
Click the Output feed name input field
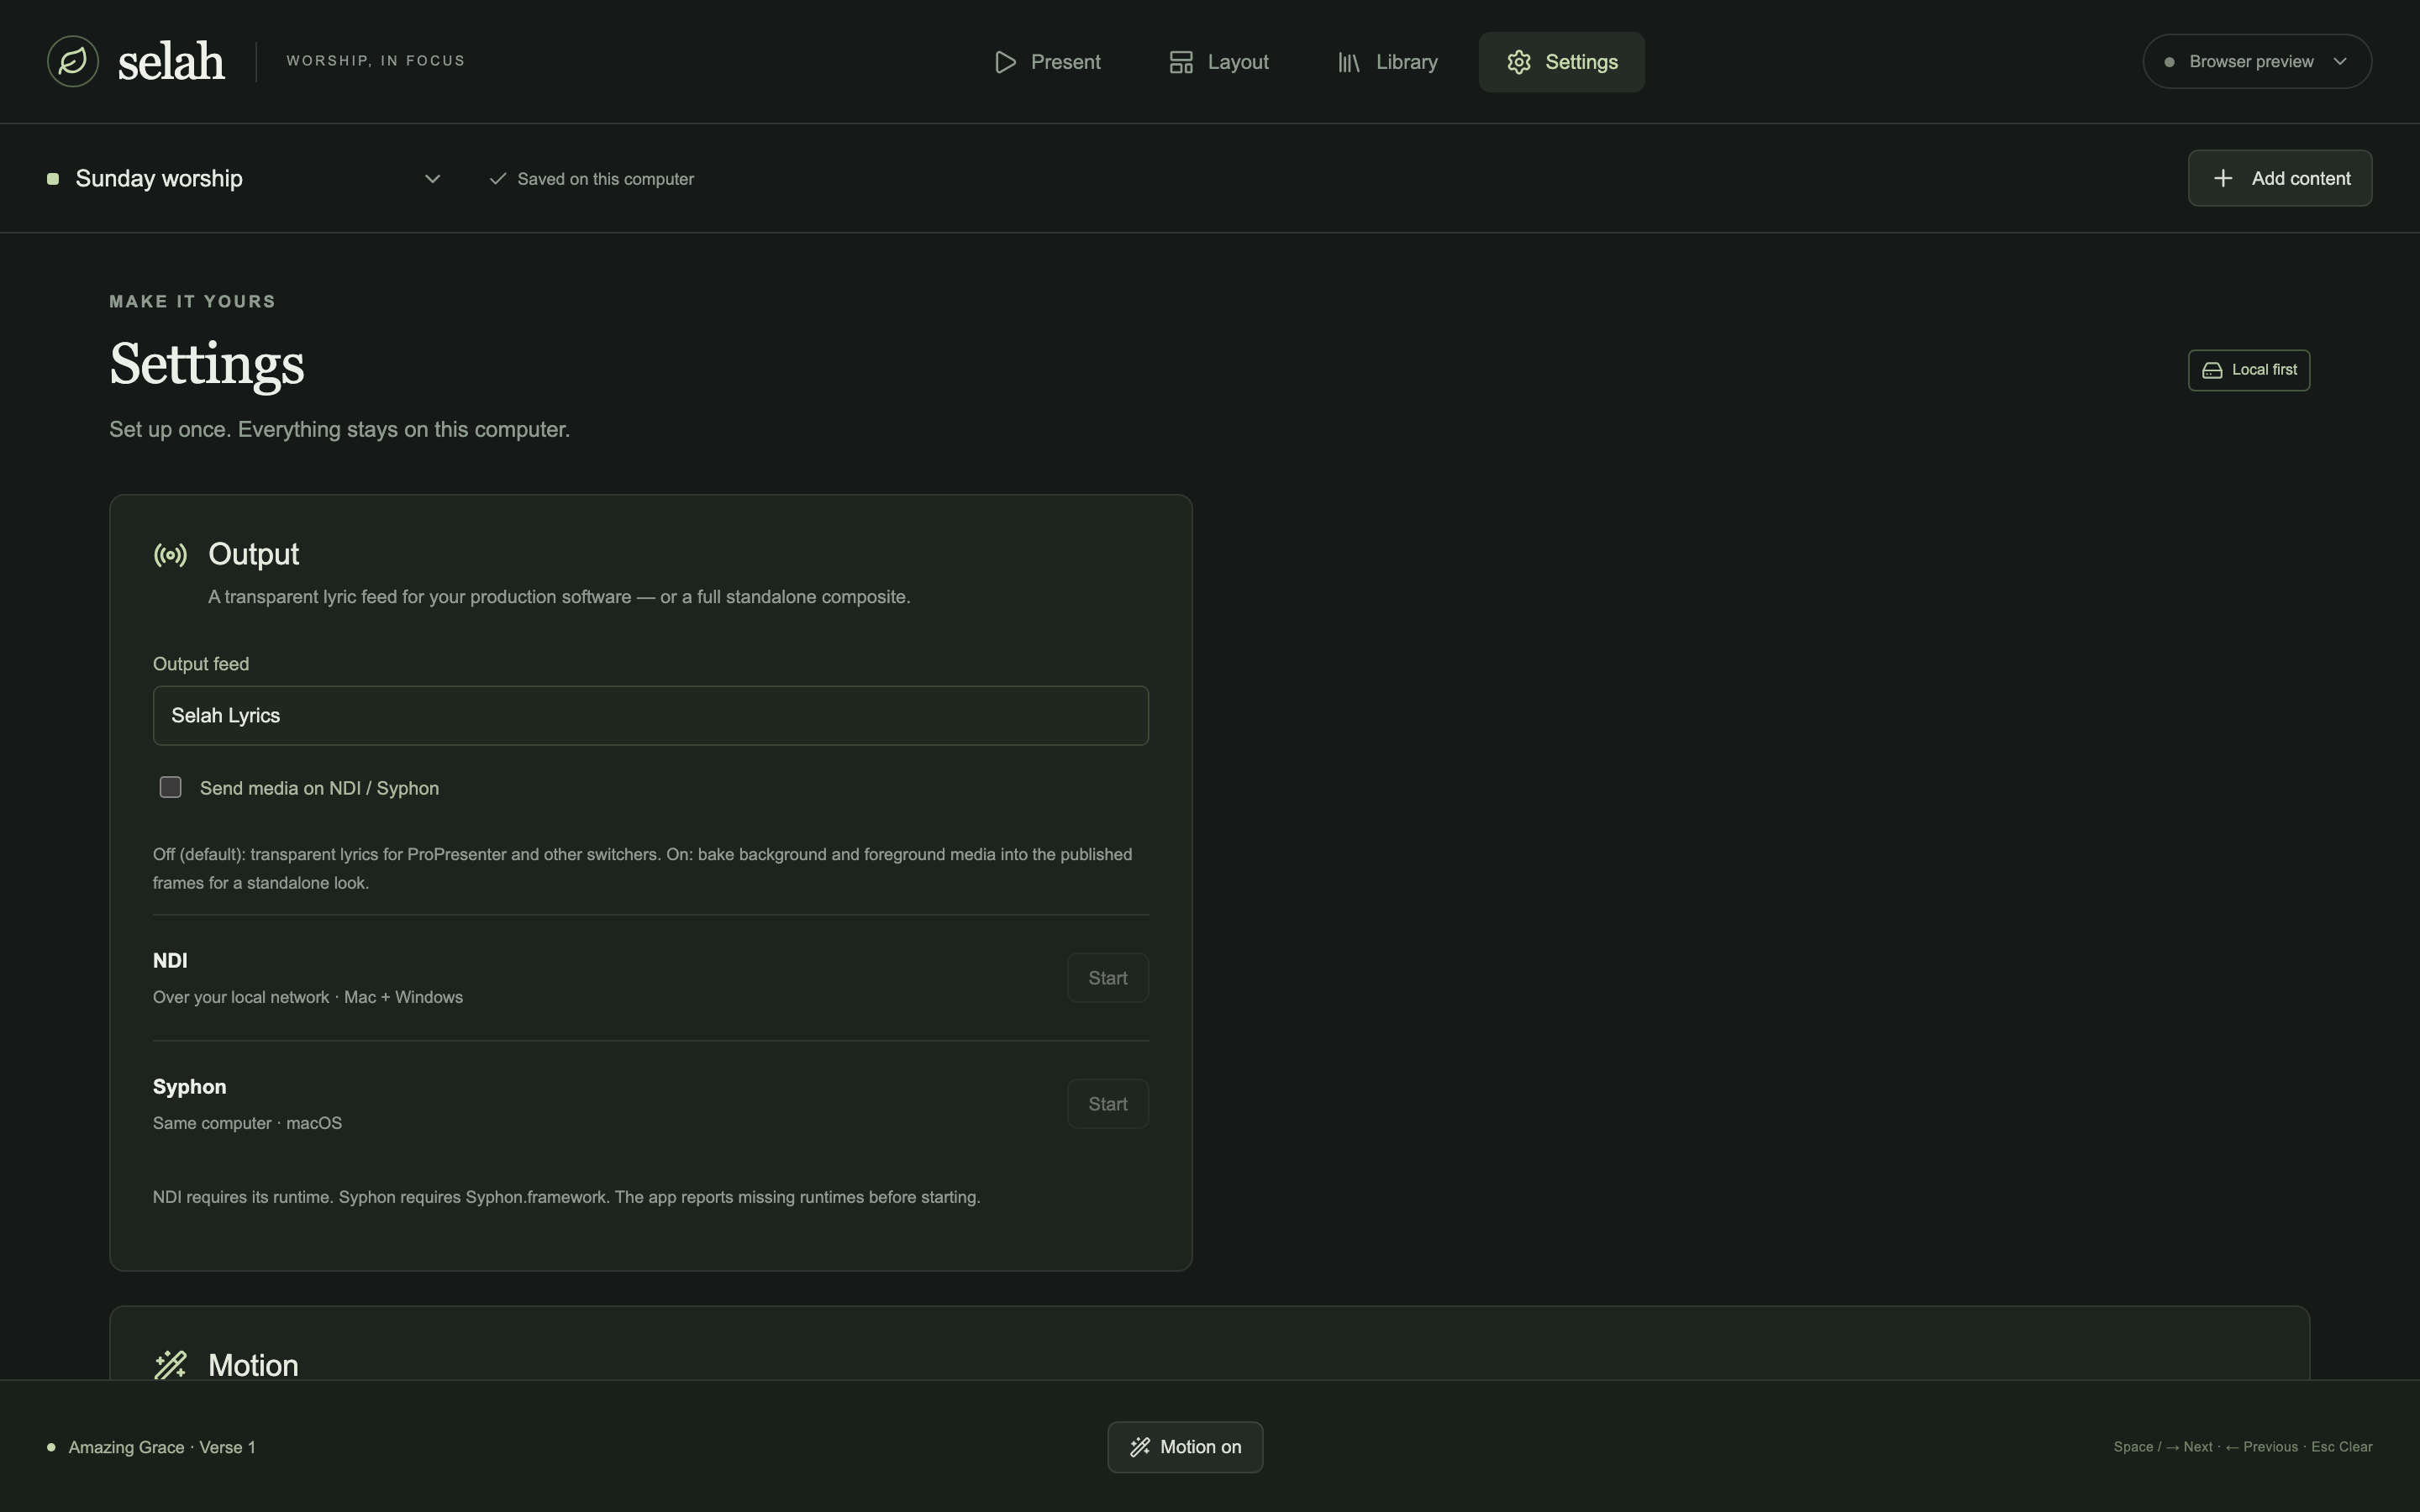651,715
